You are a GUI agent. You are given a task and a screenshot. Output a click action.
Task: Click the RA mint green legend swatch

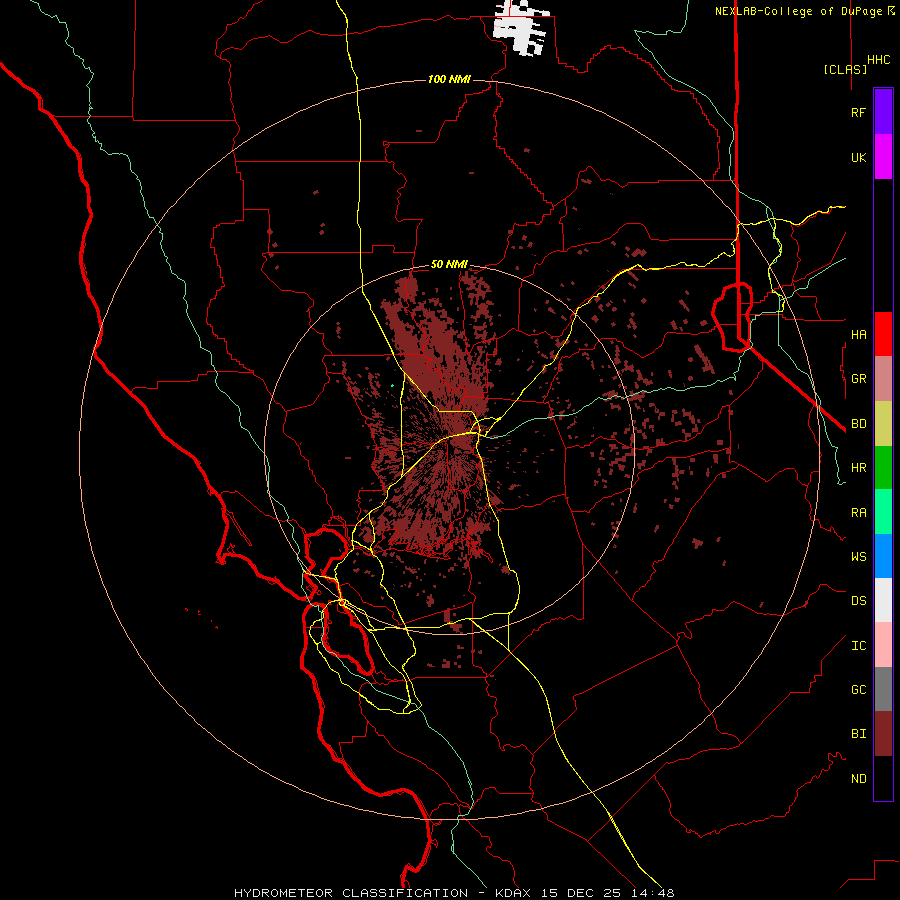[883, 512]
